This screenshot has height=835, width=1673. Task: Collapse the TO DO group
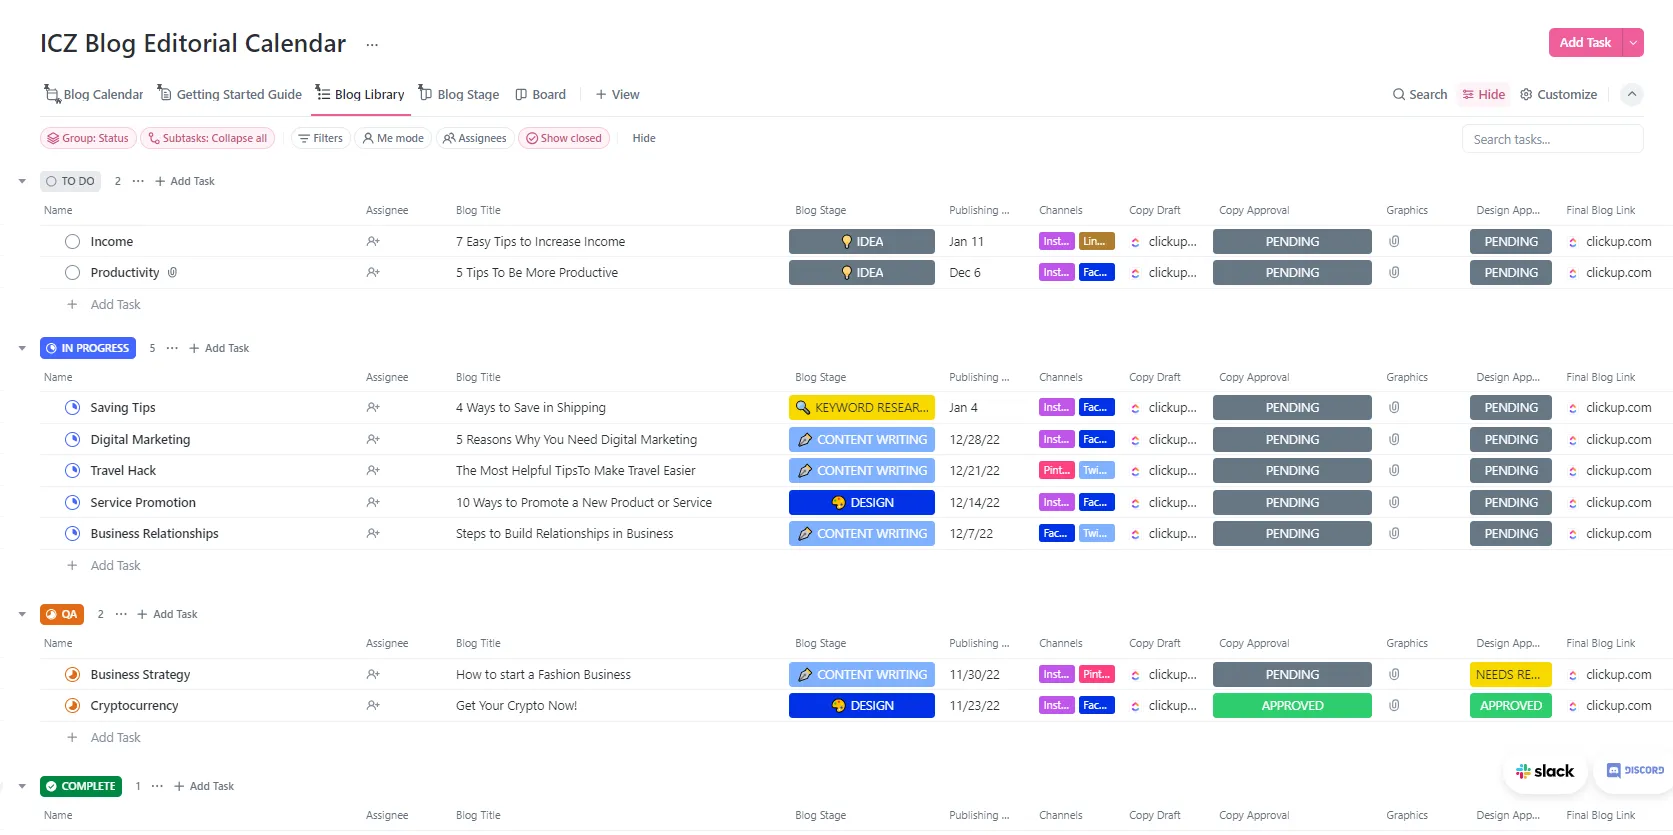[x=22, y=182]
